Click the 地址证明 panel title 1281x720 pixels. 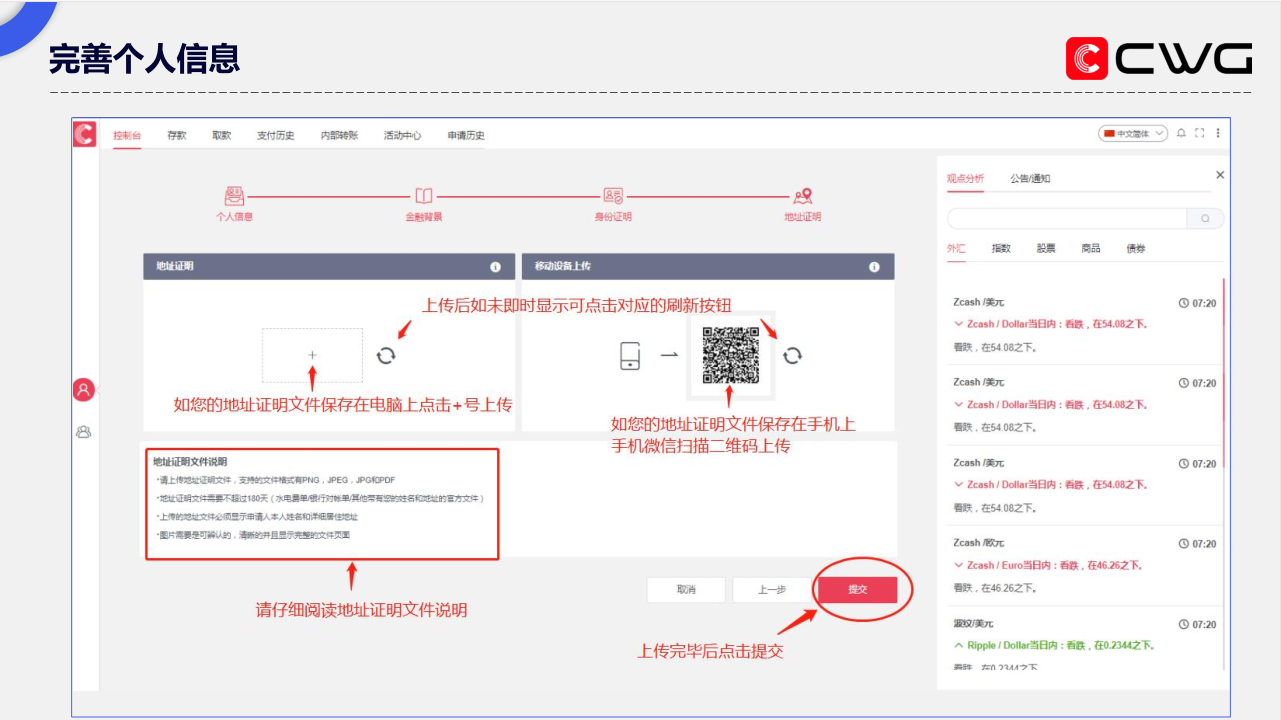[x=174, y=267]
